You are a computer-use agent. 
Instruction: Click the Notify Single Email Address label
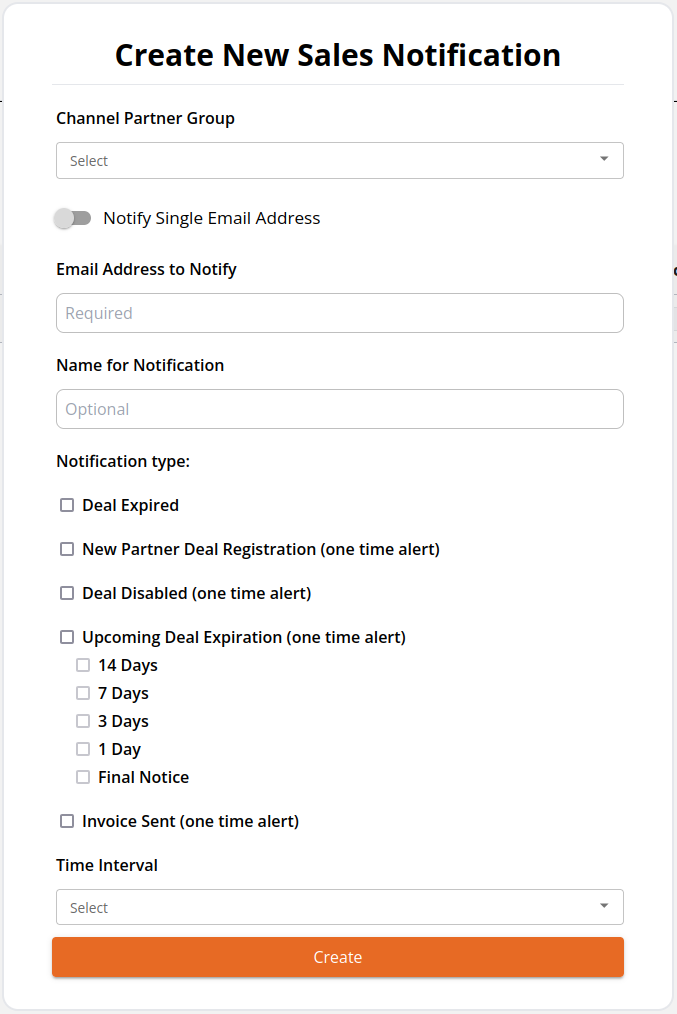[x=211, y=219]
